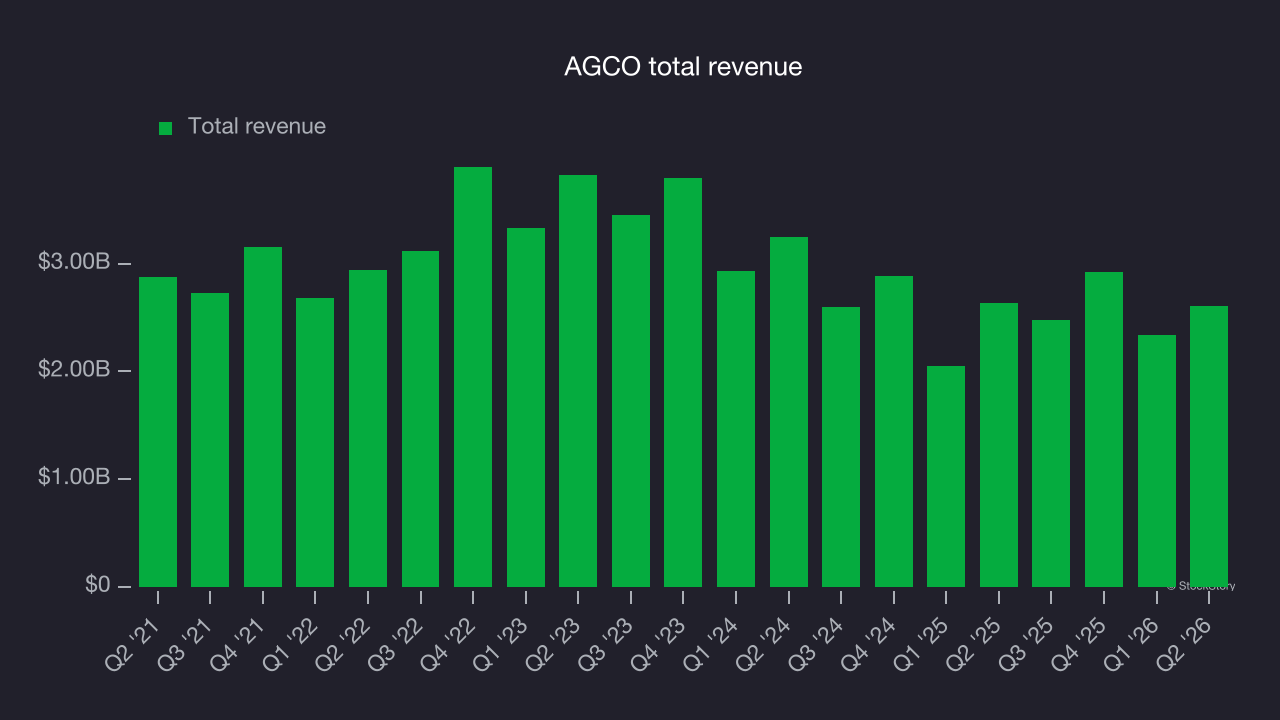Click the '$2.00B' y-axis label
This screenshot has height=720, width=1280.
pyautogui.click(x=73, y=370)
